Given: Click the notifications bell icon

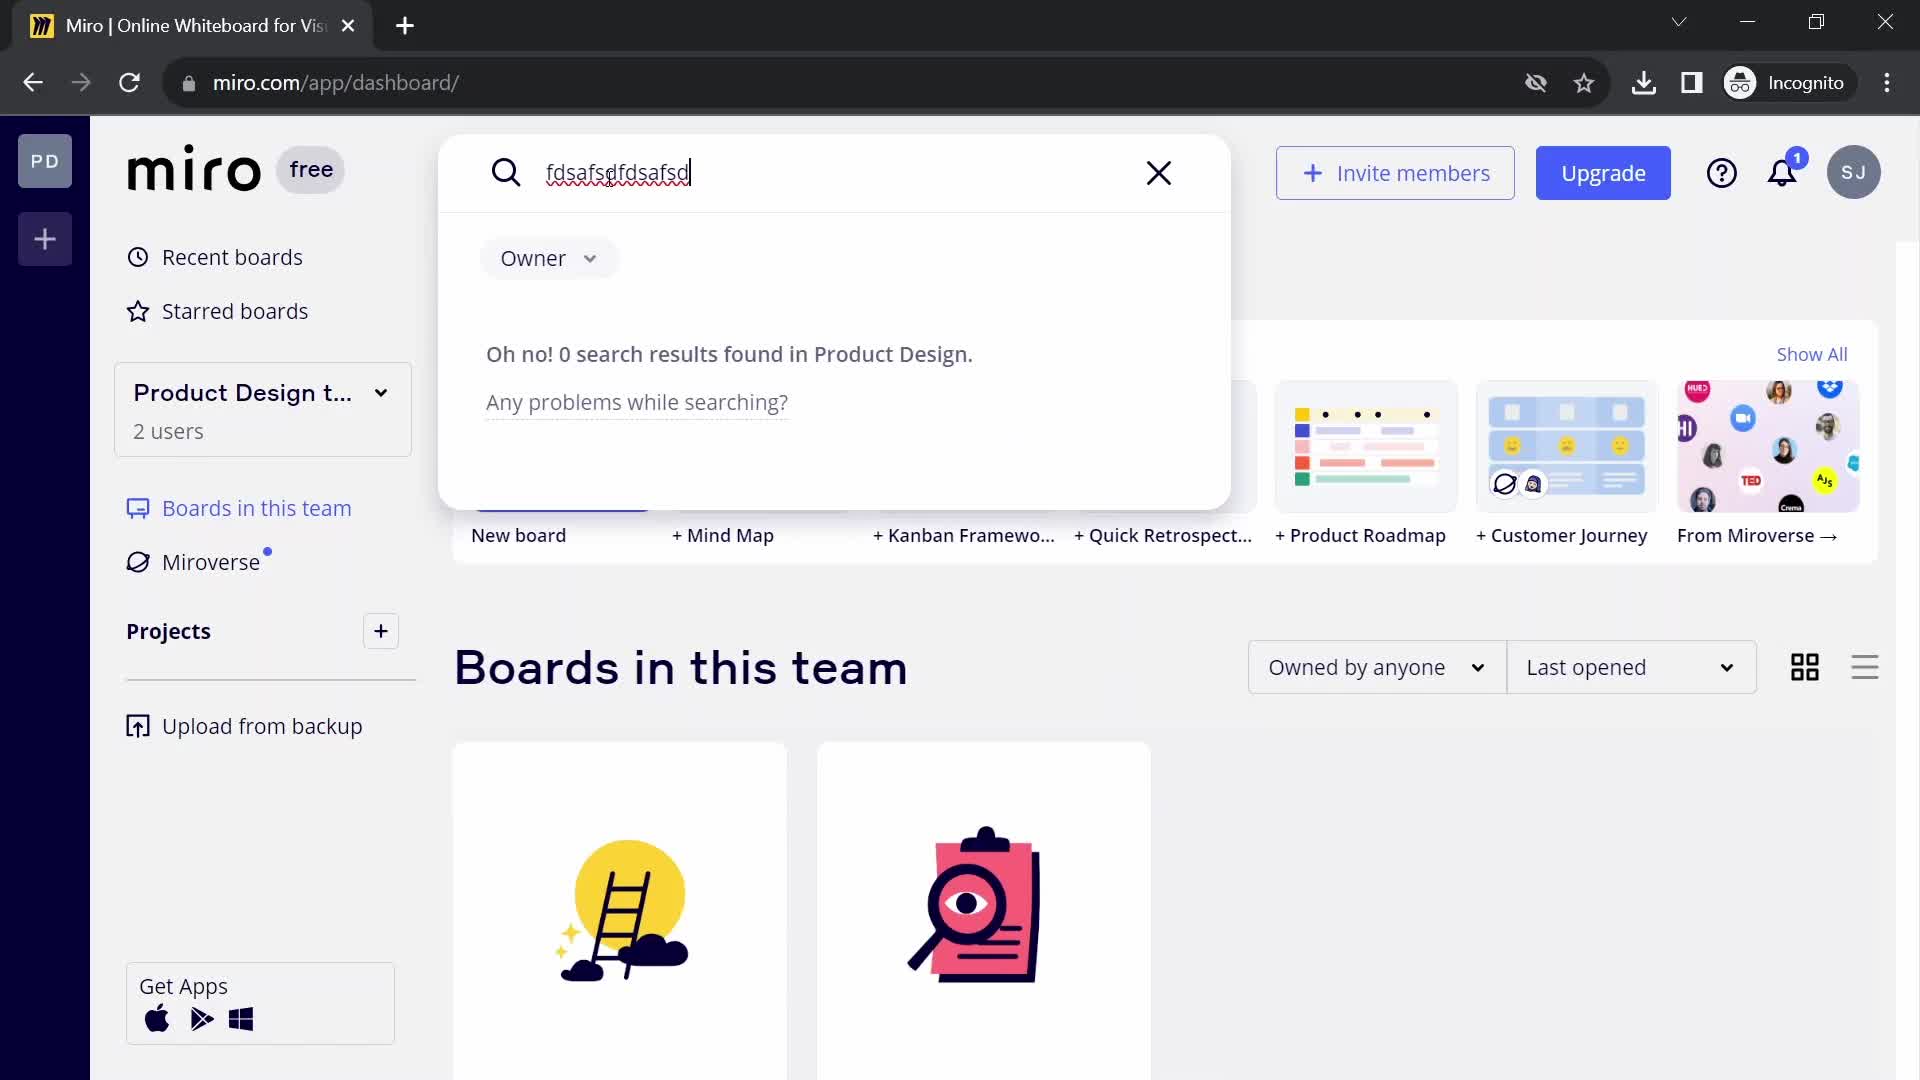Looking at the screenshot, I should click(1783, 173).
